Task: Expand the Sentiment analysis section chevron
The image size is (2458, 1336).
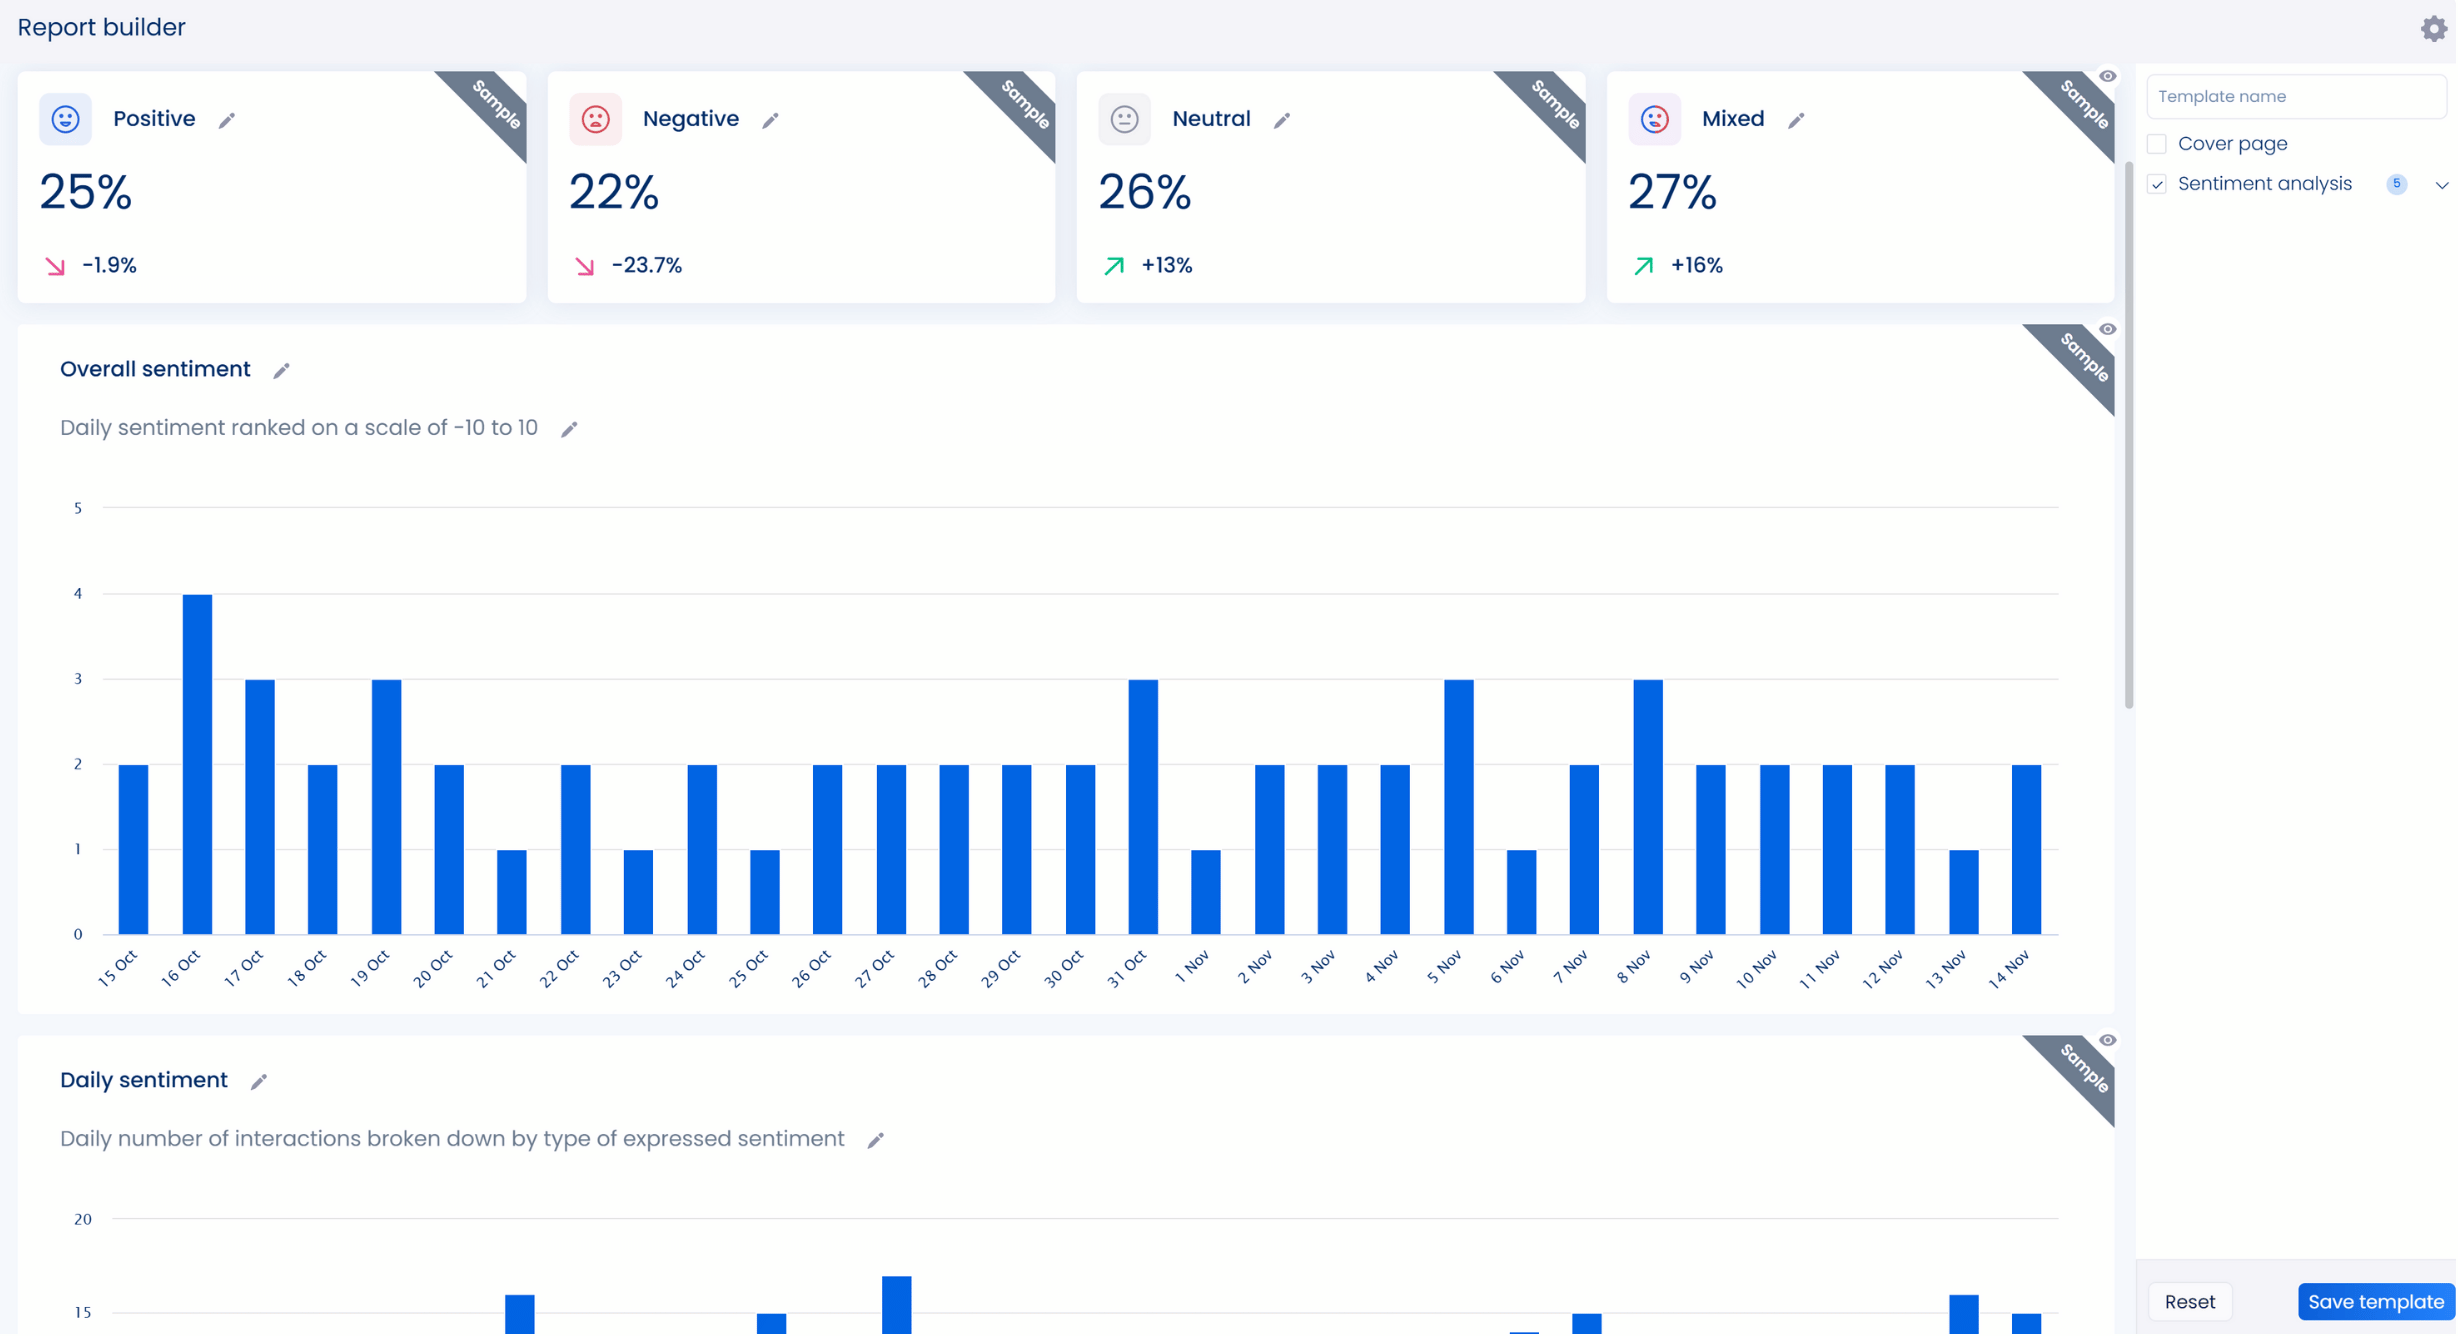Action: click(x=2441, y=185)
